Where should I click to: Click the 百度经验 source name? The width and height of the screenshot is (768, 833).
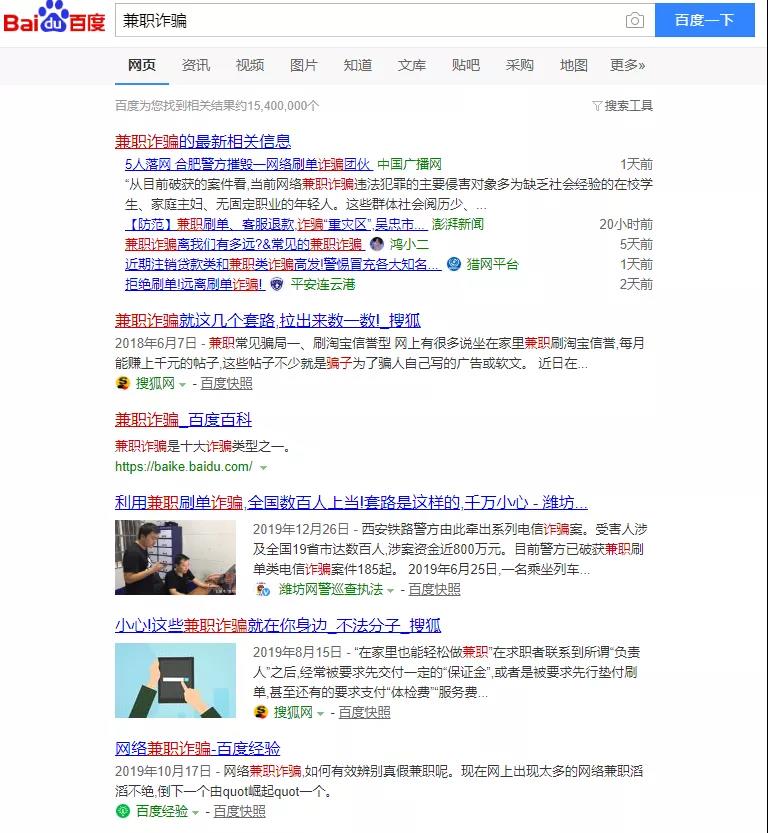[162, 812]
